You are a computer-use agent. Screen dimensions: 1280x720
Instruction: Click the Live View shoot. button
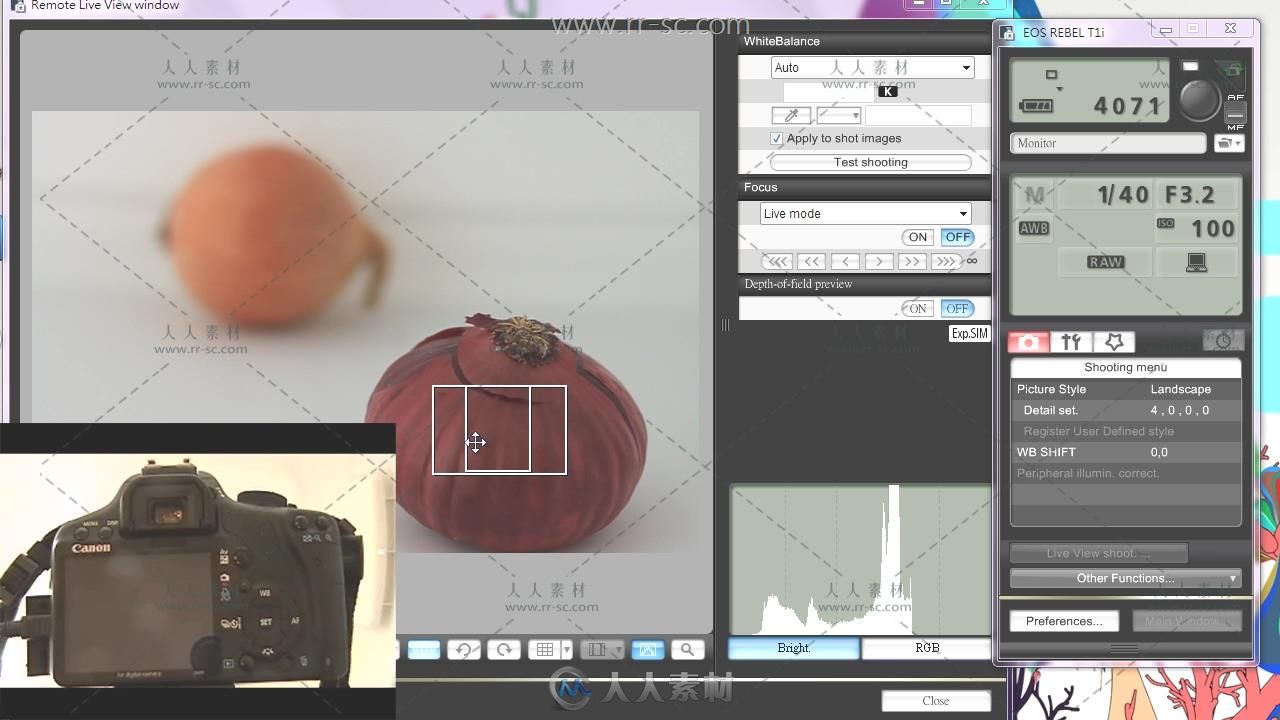tap(1098, 553)
